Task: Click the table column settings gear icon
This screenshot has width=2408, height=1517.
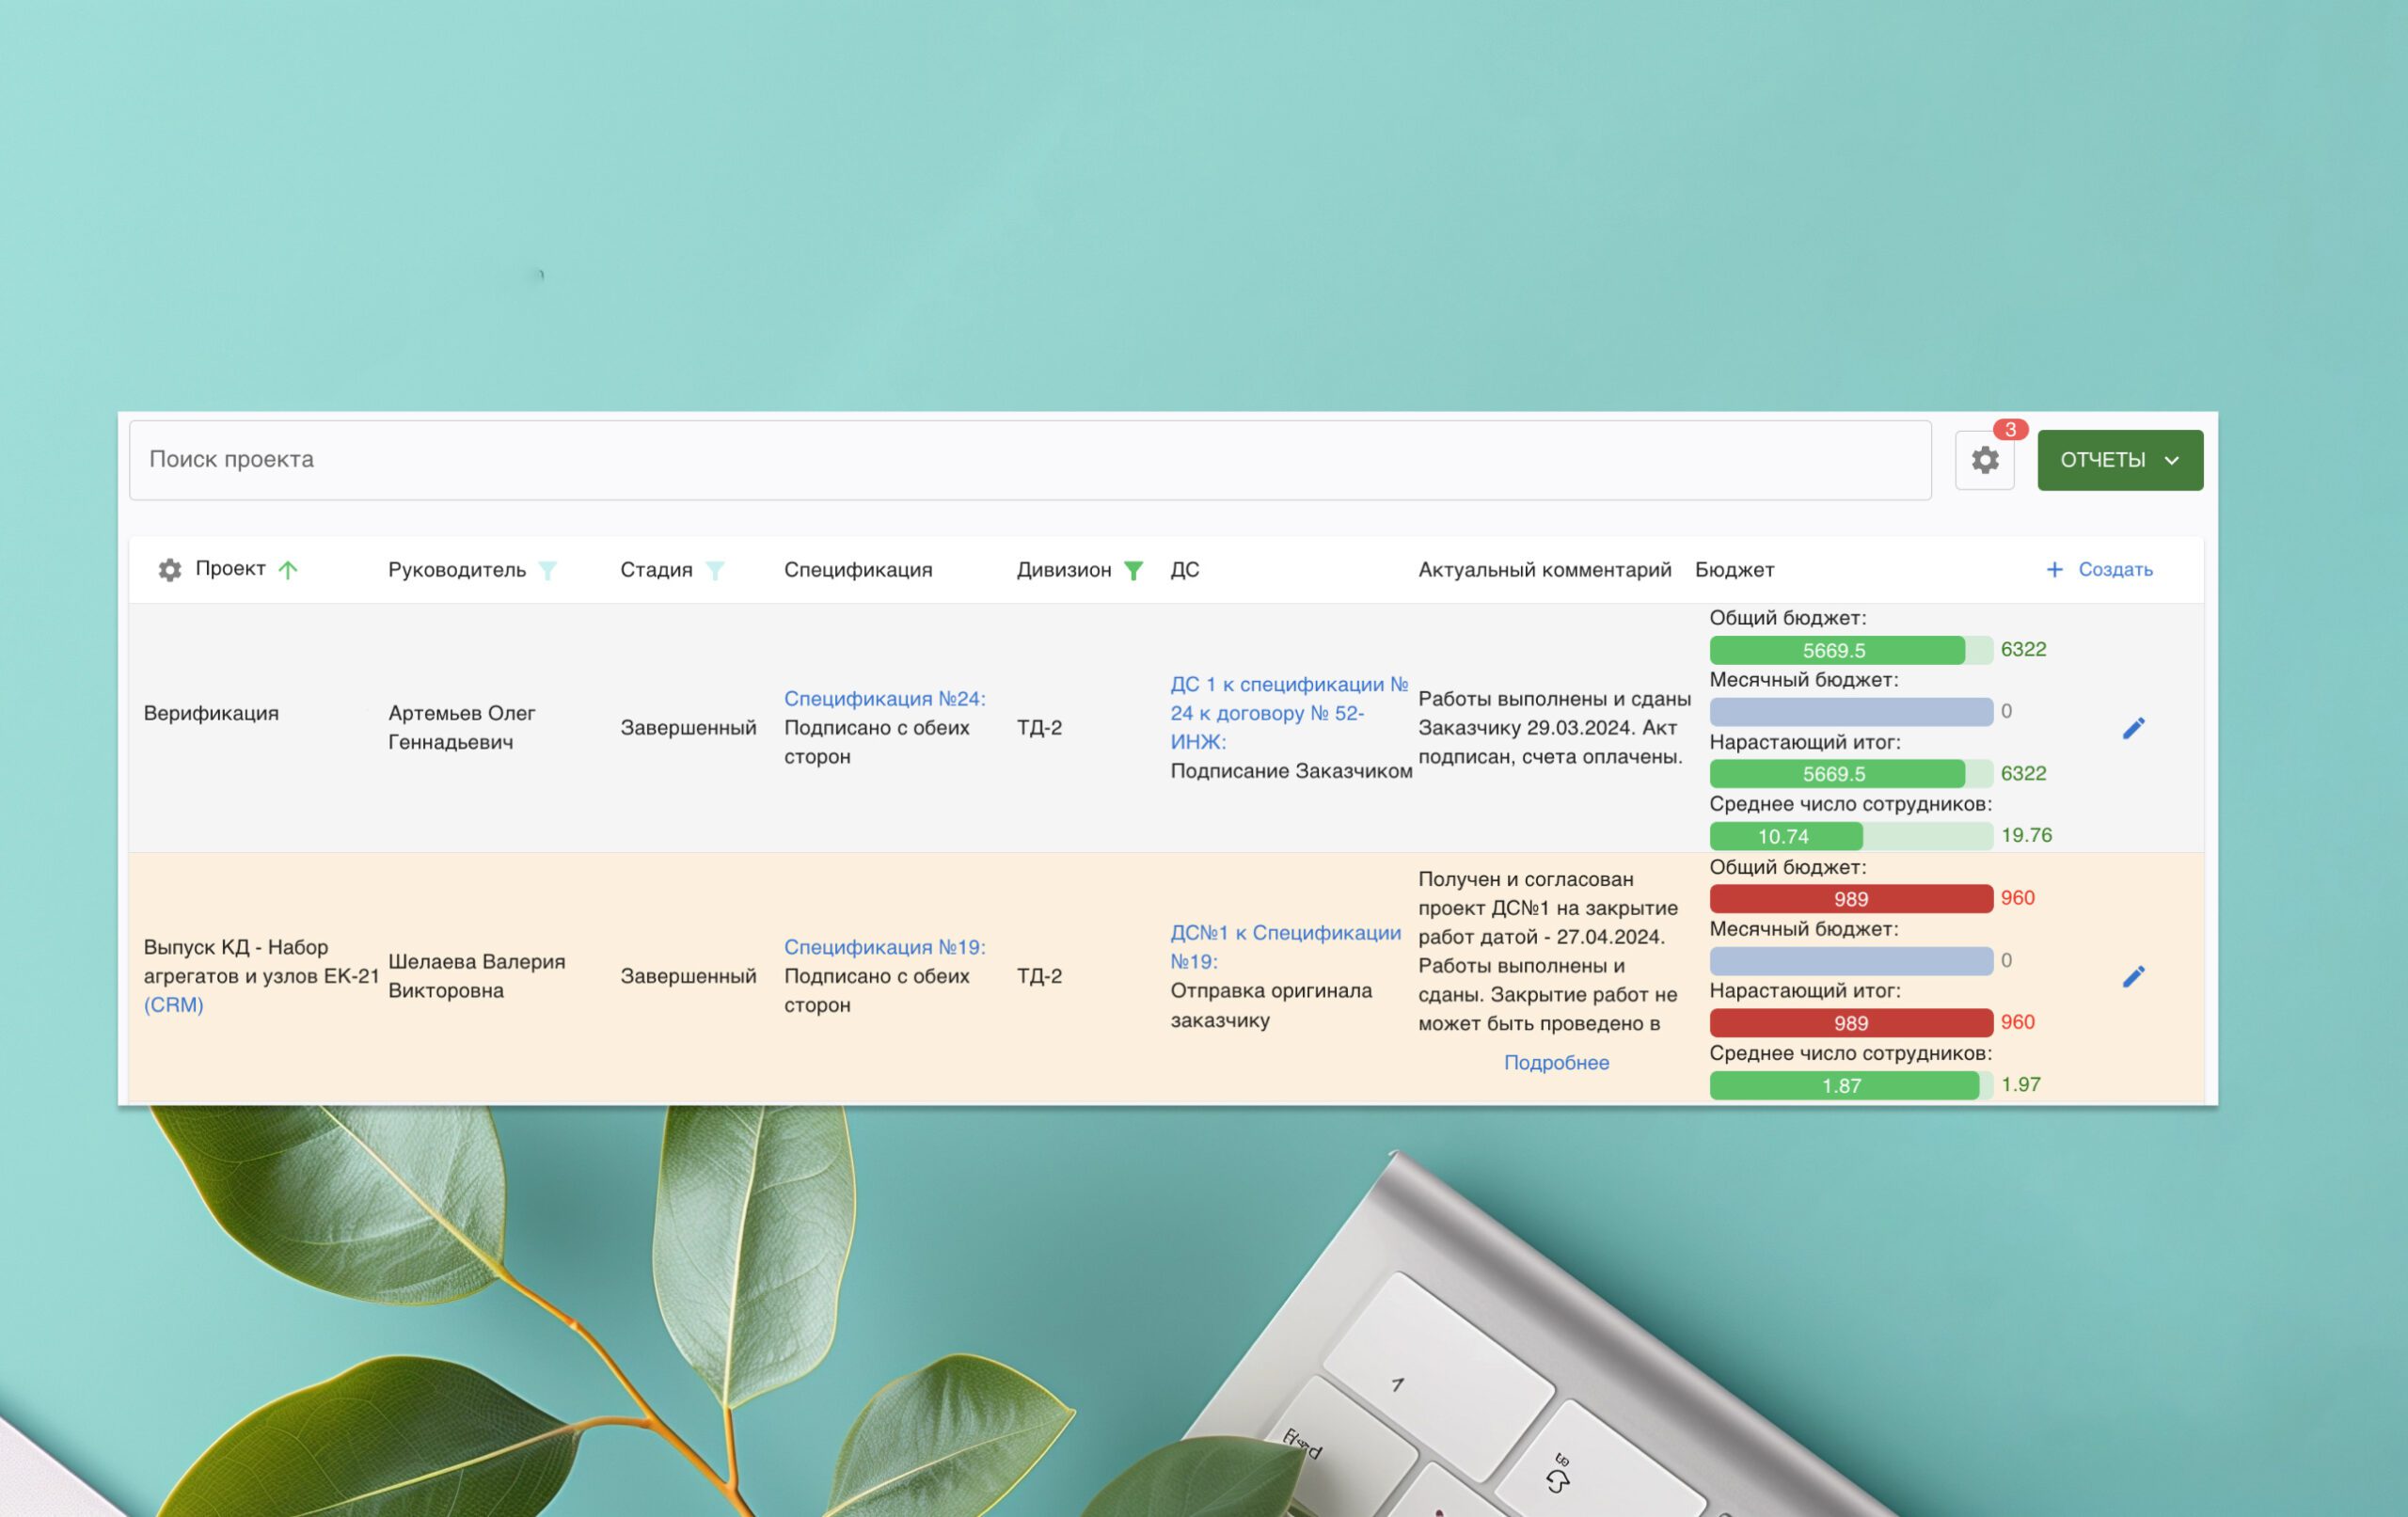Action: tap(170, 570)
